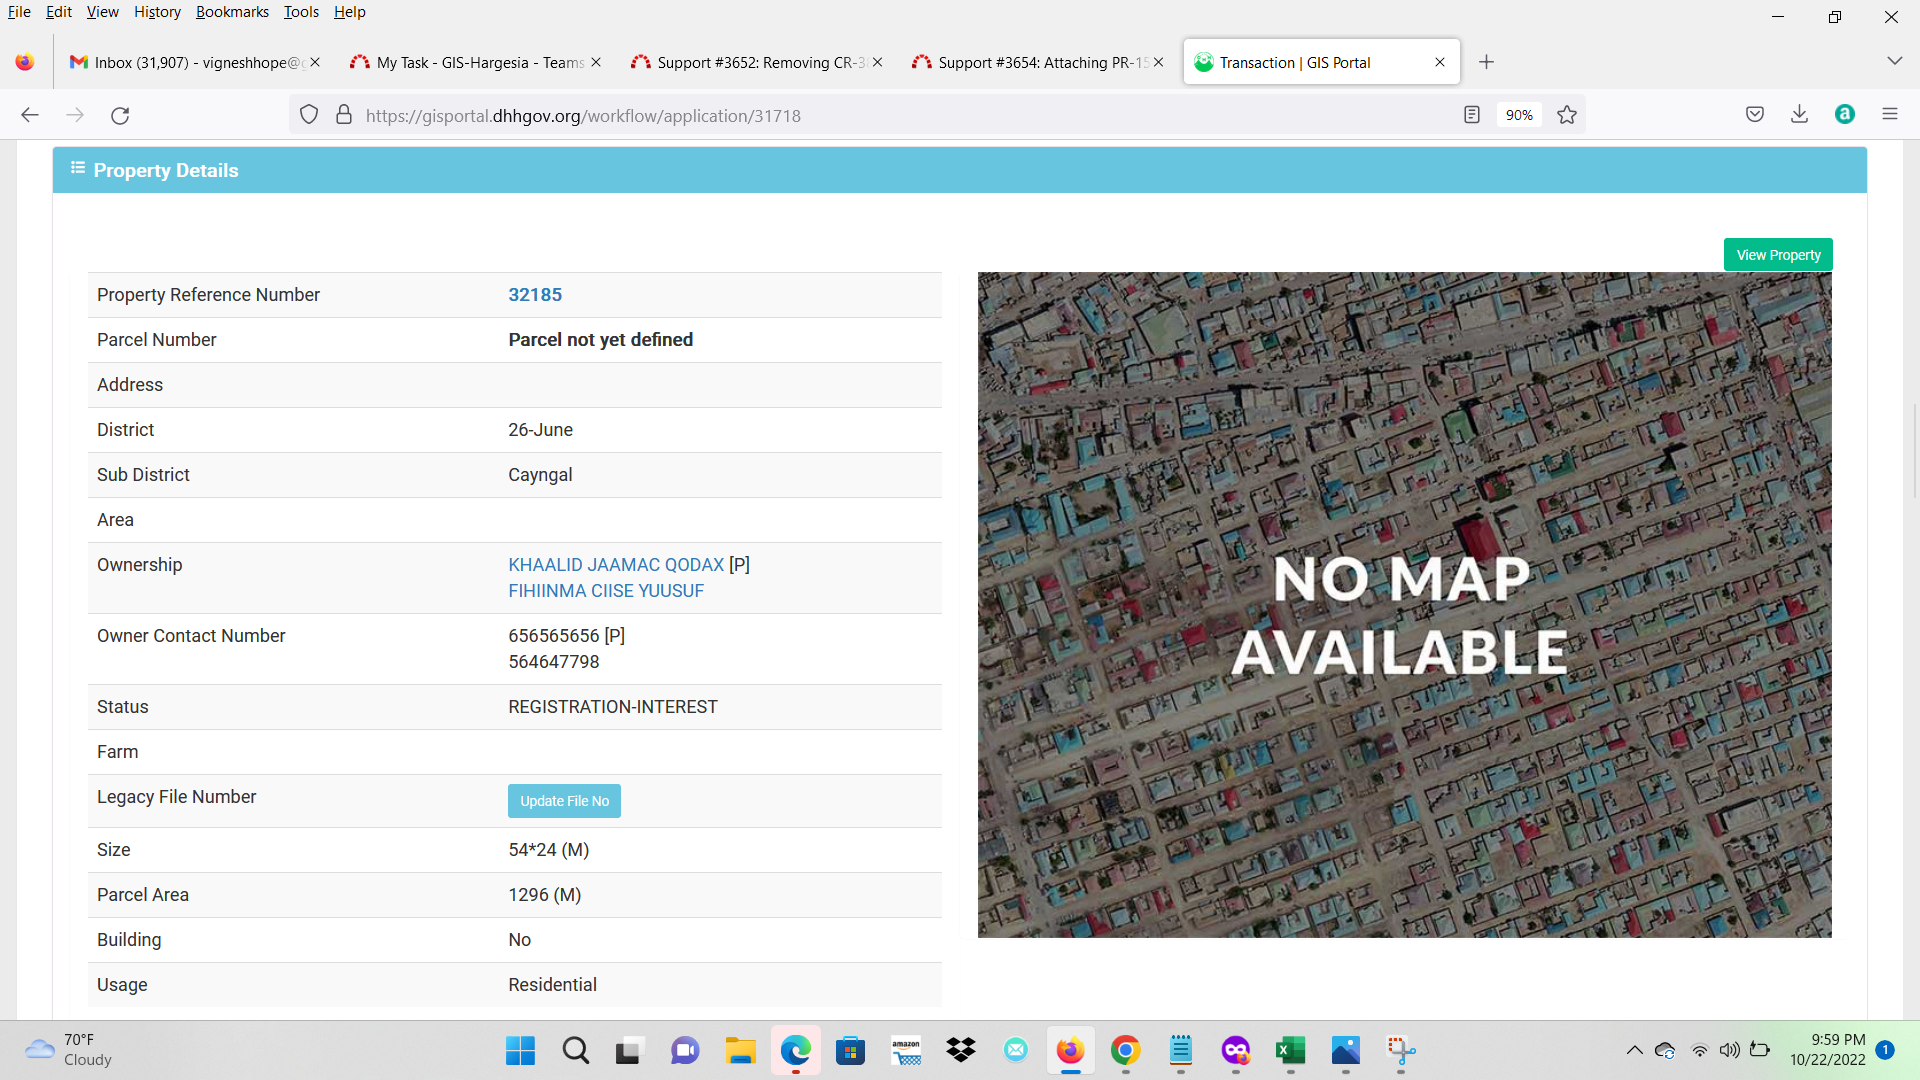Viewport: 1920px width, 1080px height.
Task: Open the View menu
Action: pyautogui.click(x=102, y=12)
